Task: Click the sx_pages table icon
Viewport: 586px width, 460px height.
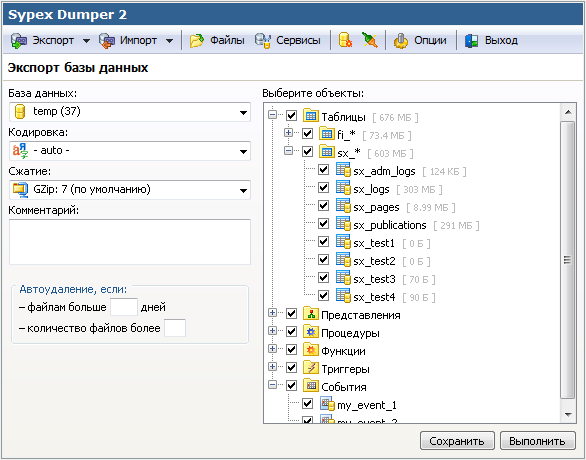Action: [x=343, y=206]
